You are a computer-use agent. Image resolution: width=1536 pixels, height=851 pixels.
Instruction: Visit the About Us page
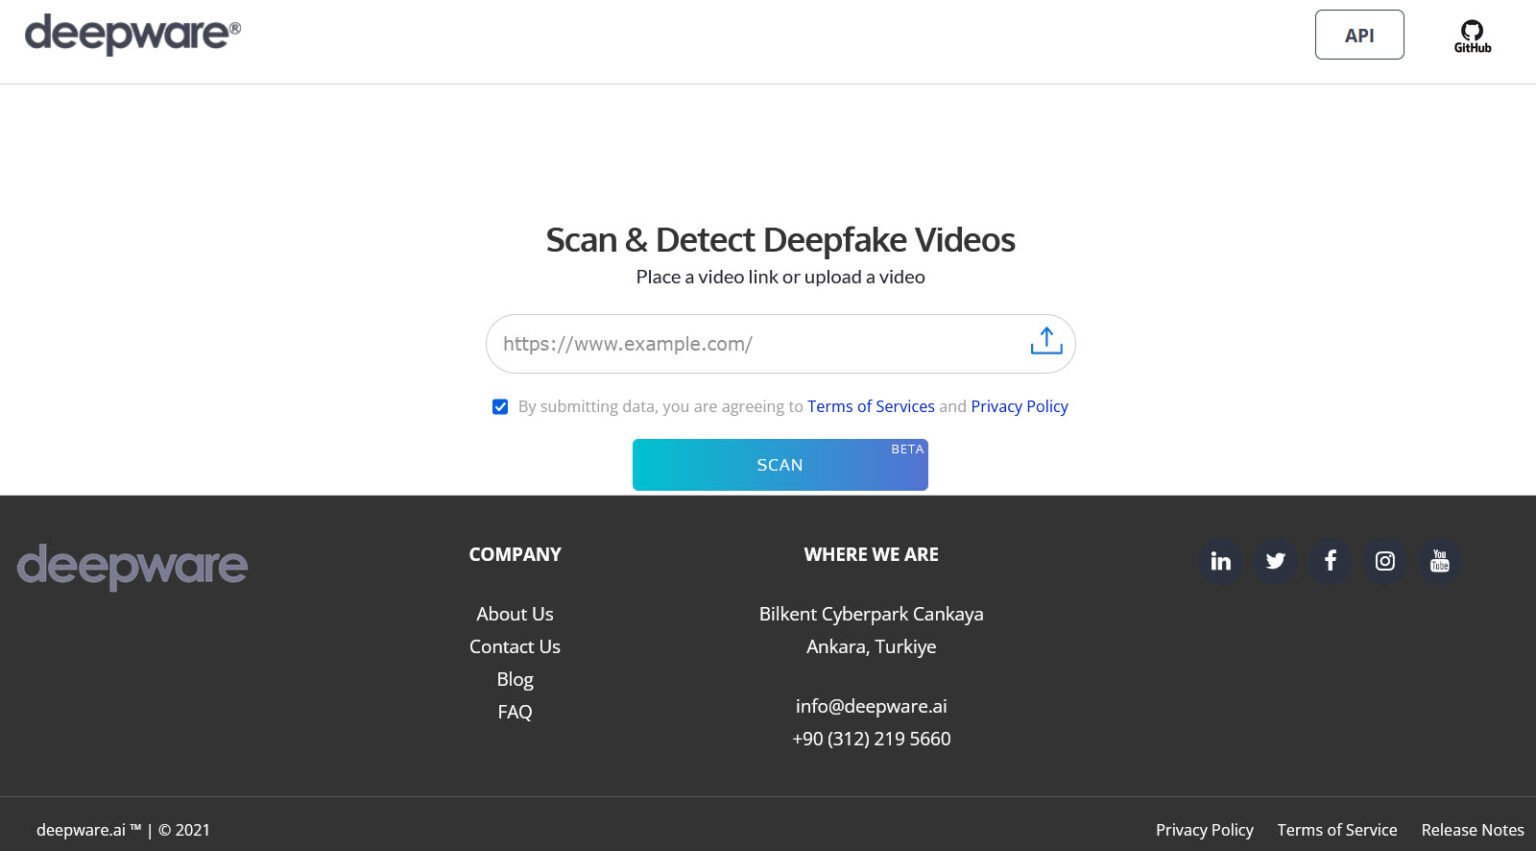[515, 613]
